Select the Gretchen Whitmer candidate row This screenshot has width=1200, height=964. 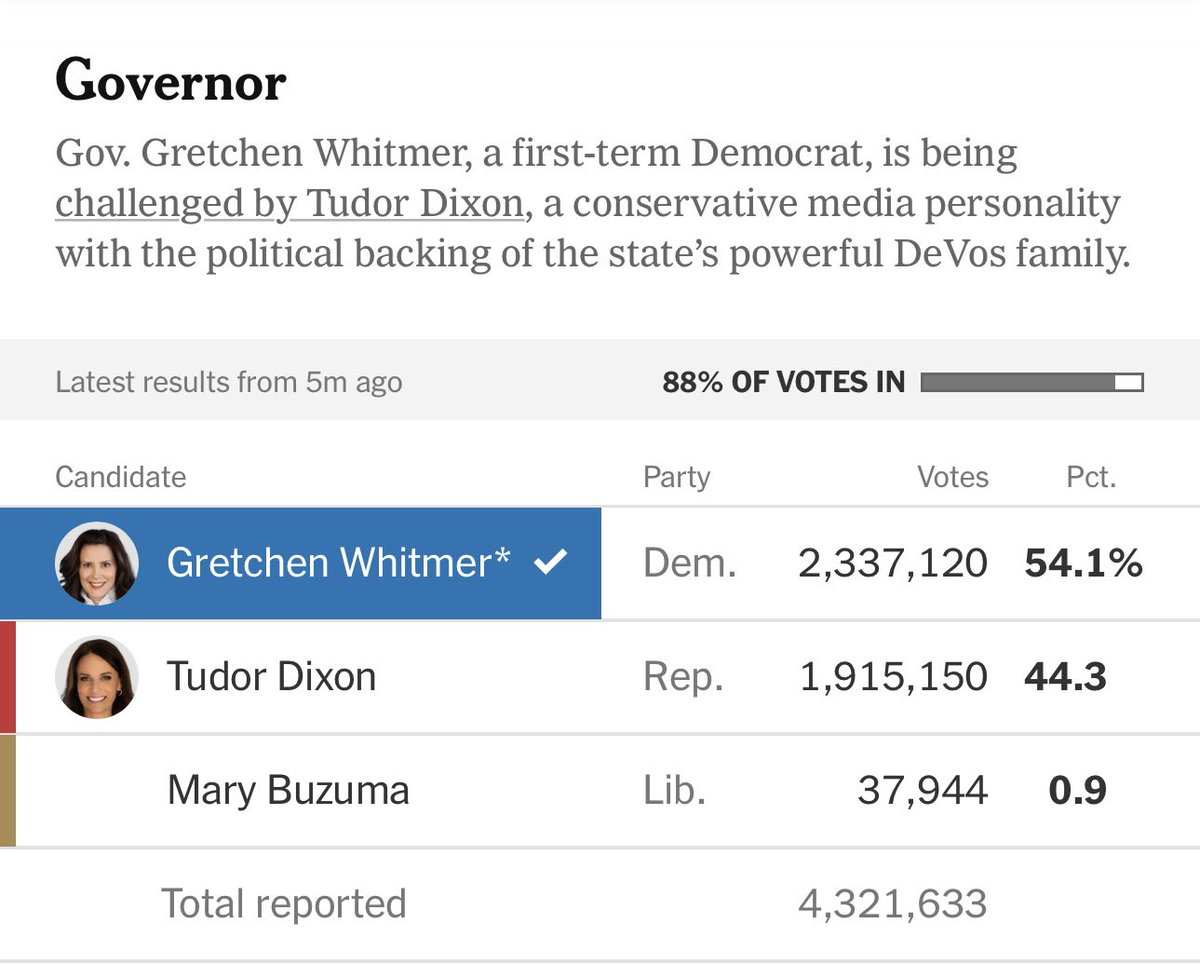pyautogui.click(x=600, y=563)
